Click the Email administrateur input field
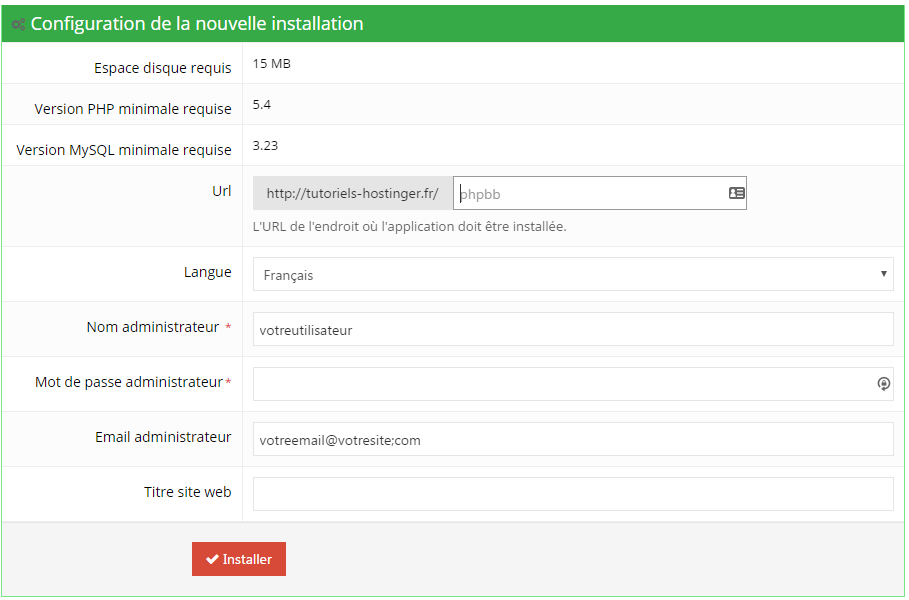 [x=573, y=439]
